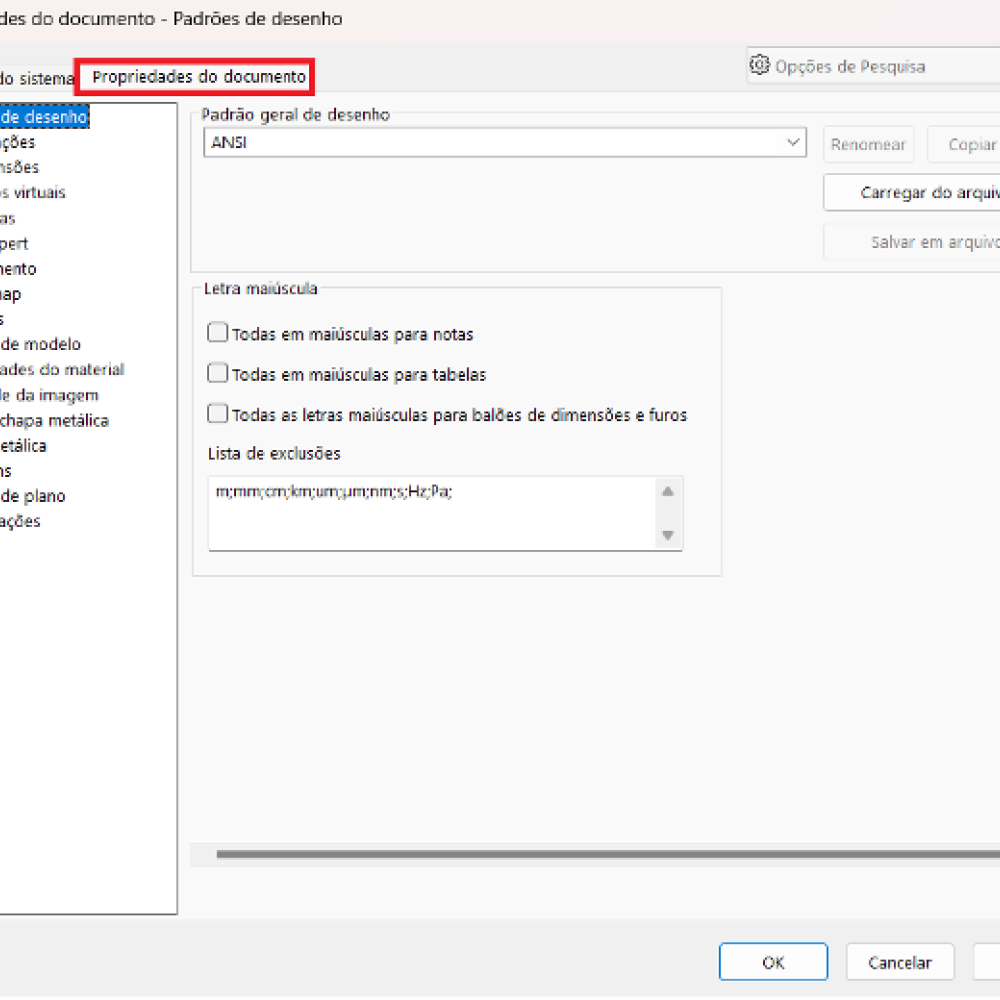This screenshot has height=1000, width=1000.
Task: Enable Todas em maiúsculas para notas
Action: [x=218, y=333]
